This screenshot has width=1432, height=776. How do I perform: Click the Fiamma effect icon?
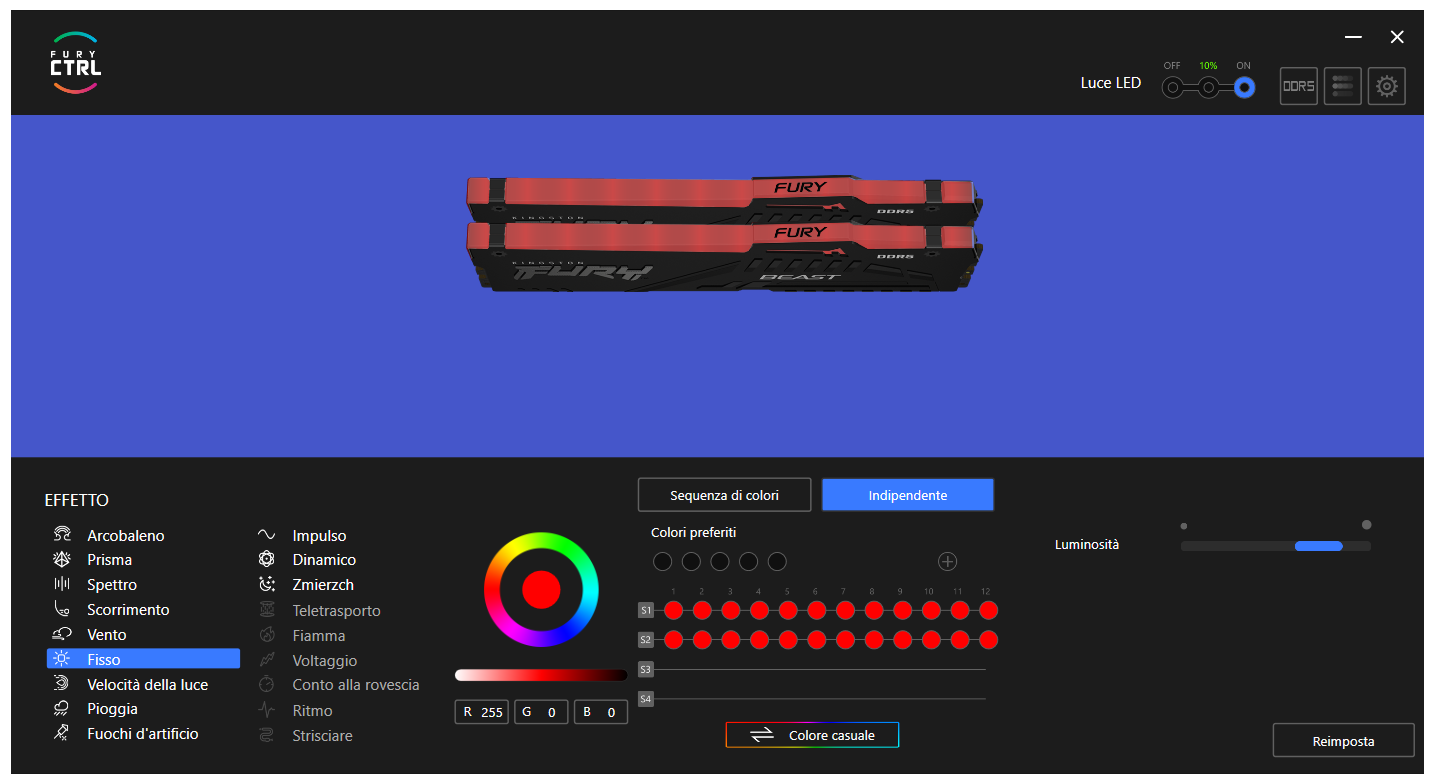(x=267, y=635)
